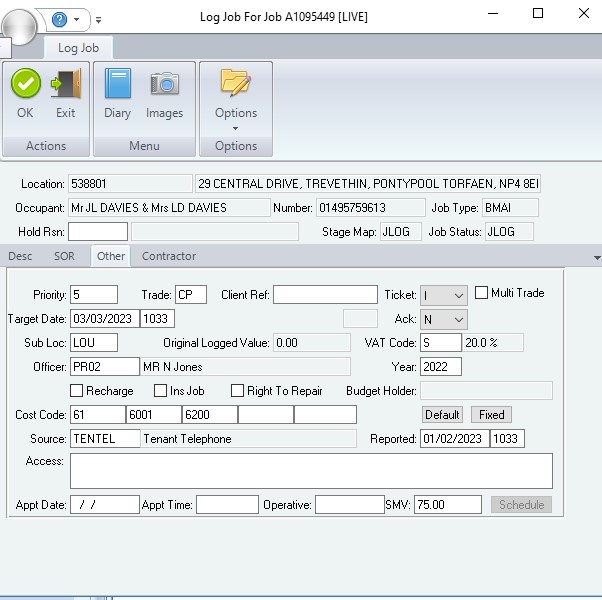Toggle the Ins Job checkbox
Viewport: 602px width, 600px height.
click(x=160, y=391)
